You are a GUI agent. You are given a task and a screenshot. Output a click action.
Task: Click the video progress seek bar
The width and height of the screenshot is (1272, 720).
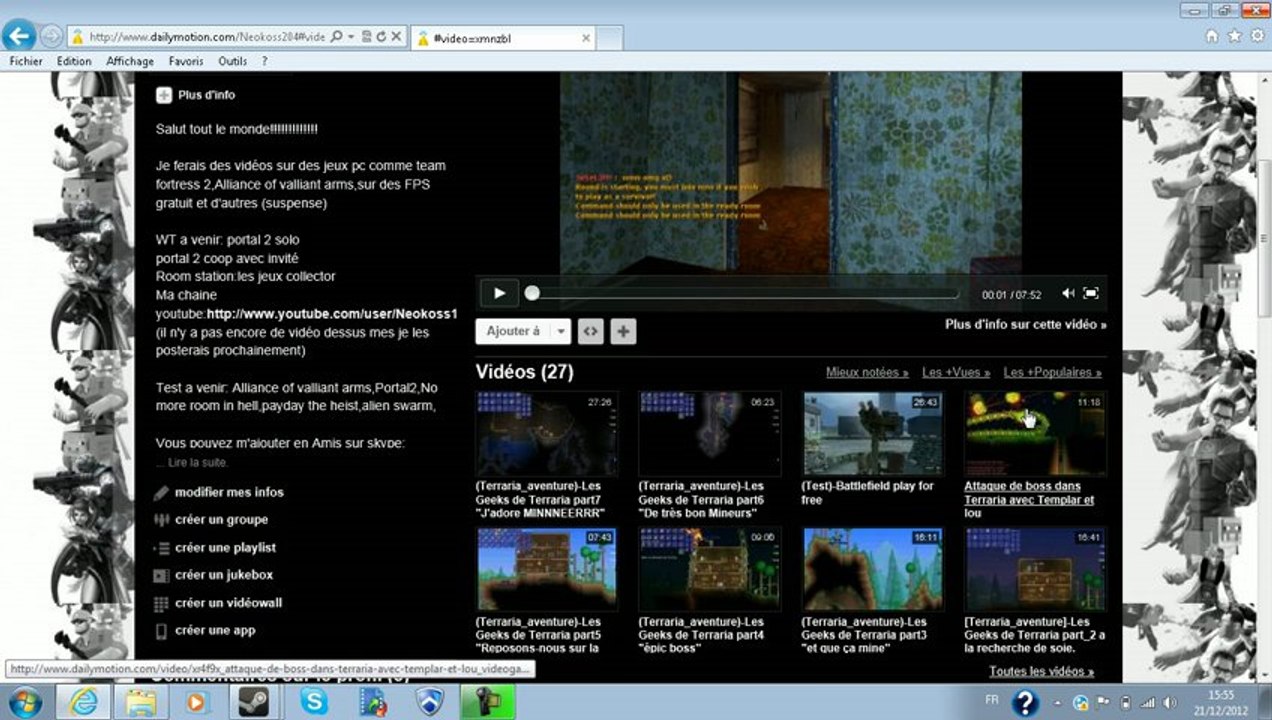point(743,293)
